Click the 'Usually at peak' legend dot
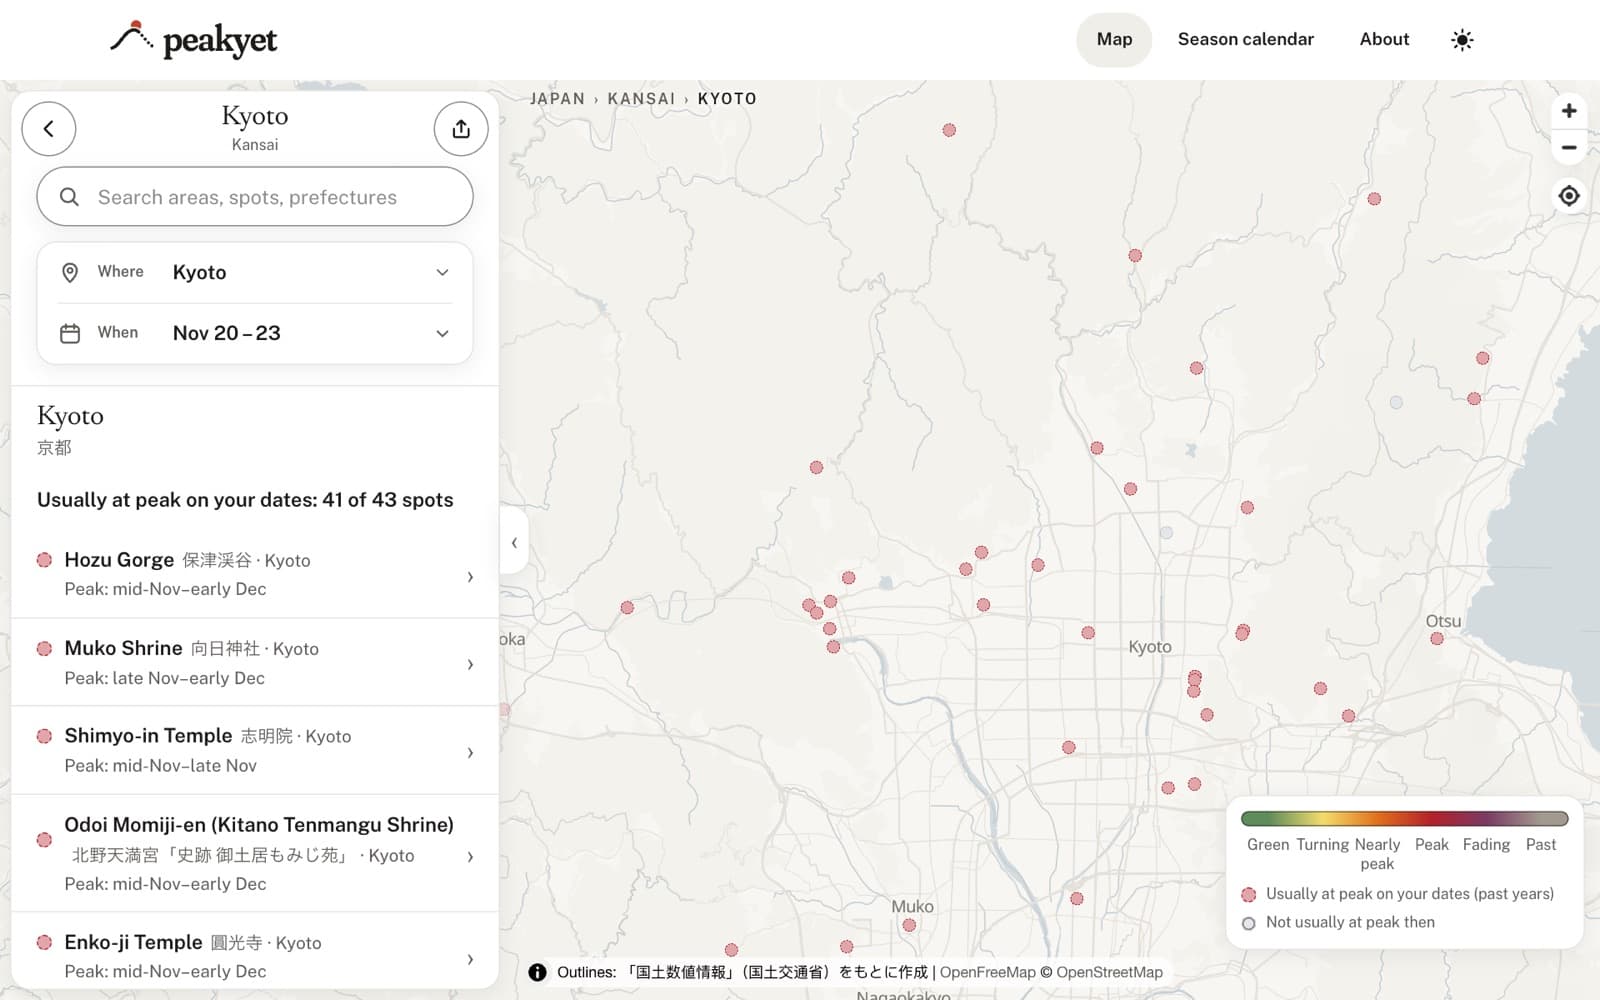Screen dimensions: 1600x1000 [1248, 894]
